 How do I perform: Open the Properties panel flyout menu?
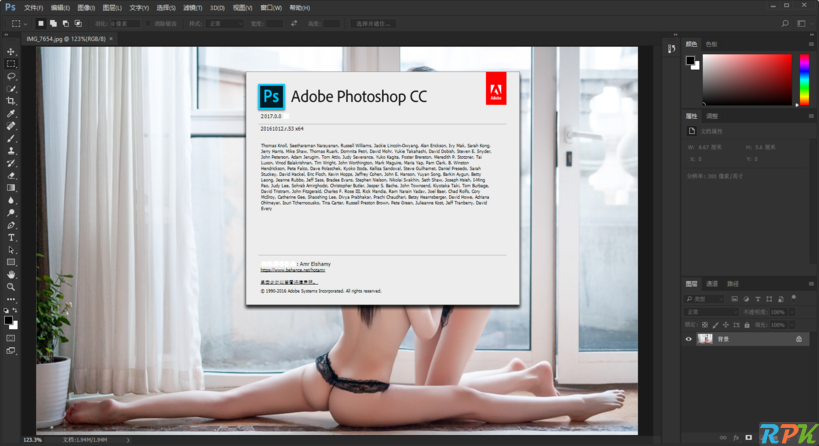(x=811, y=116)
